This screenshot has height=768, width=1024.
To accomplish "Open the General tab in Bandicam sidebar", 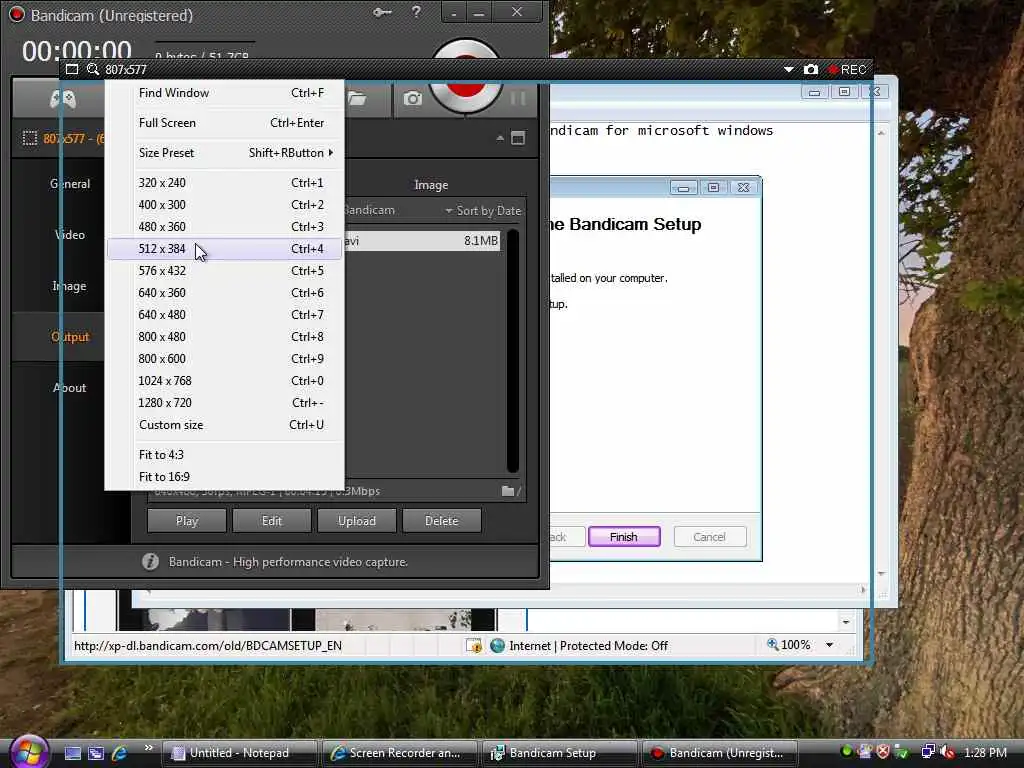I will click(69, 184).
